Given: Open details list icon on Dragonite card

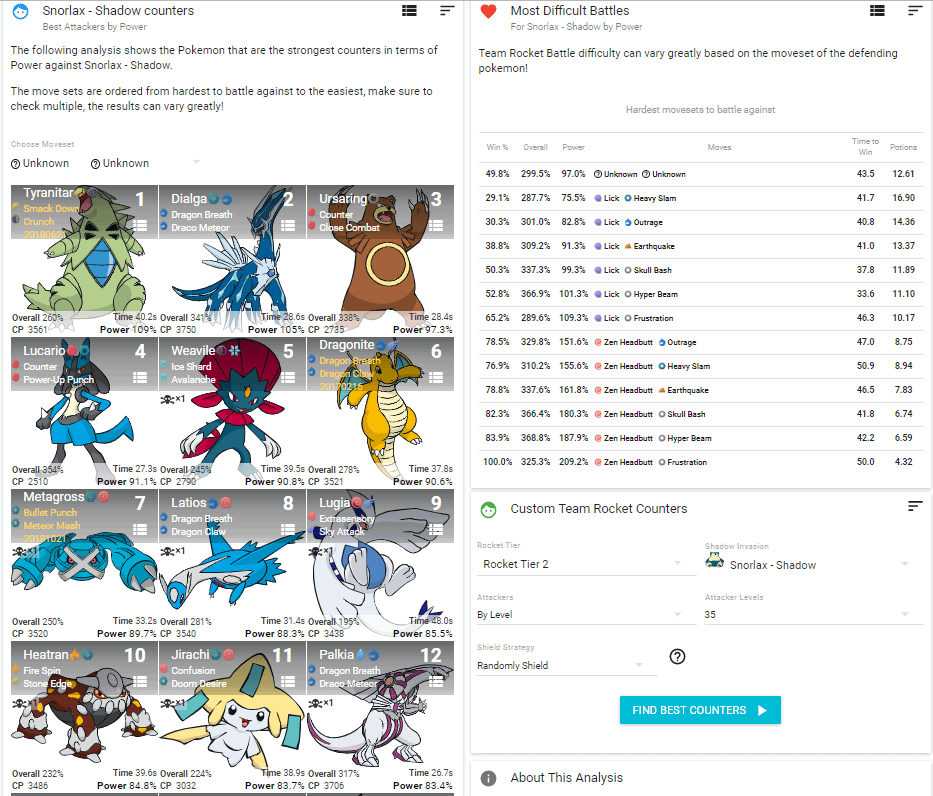Looking at the screenshot, I should 436,377.
